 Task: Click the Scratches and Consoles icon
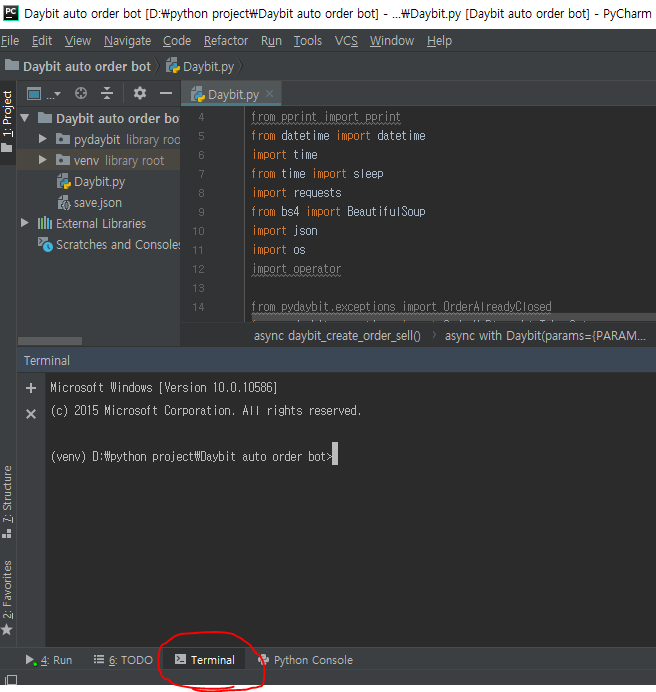point(45,244)
